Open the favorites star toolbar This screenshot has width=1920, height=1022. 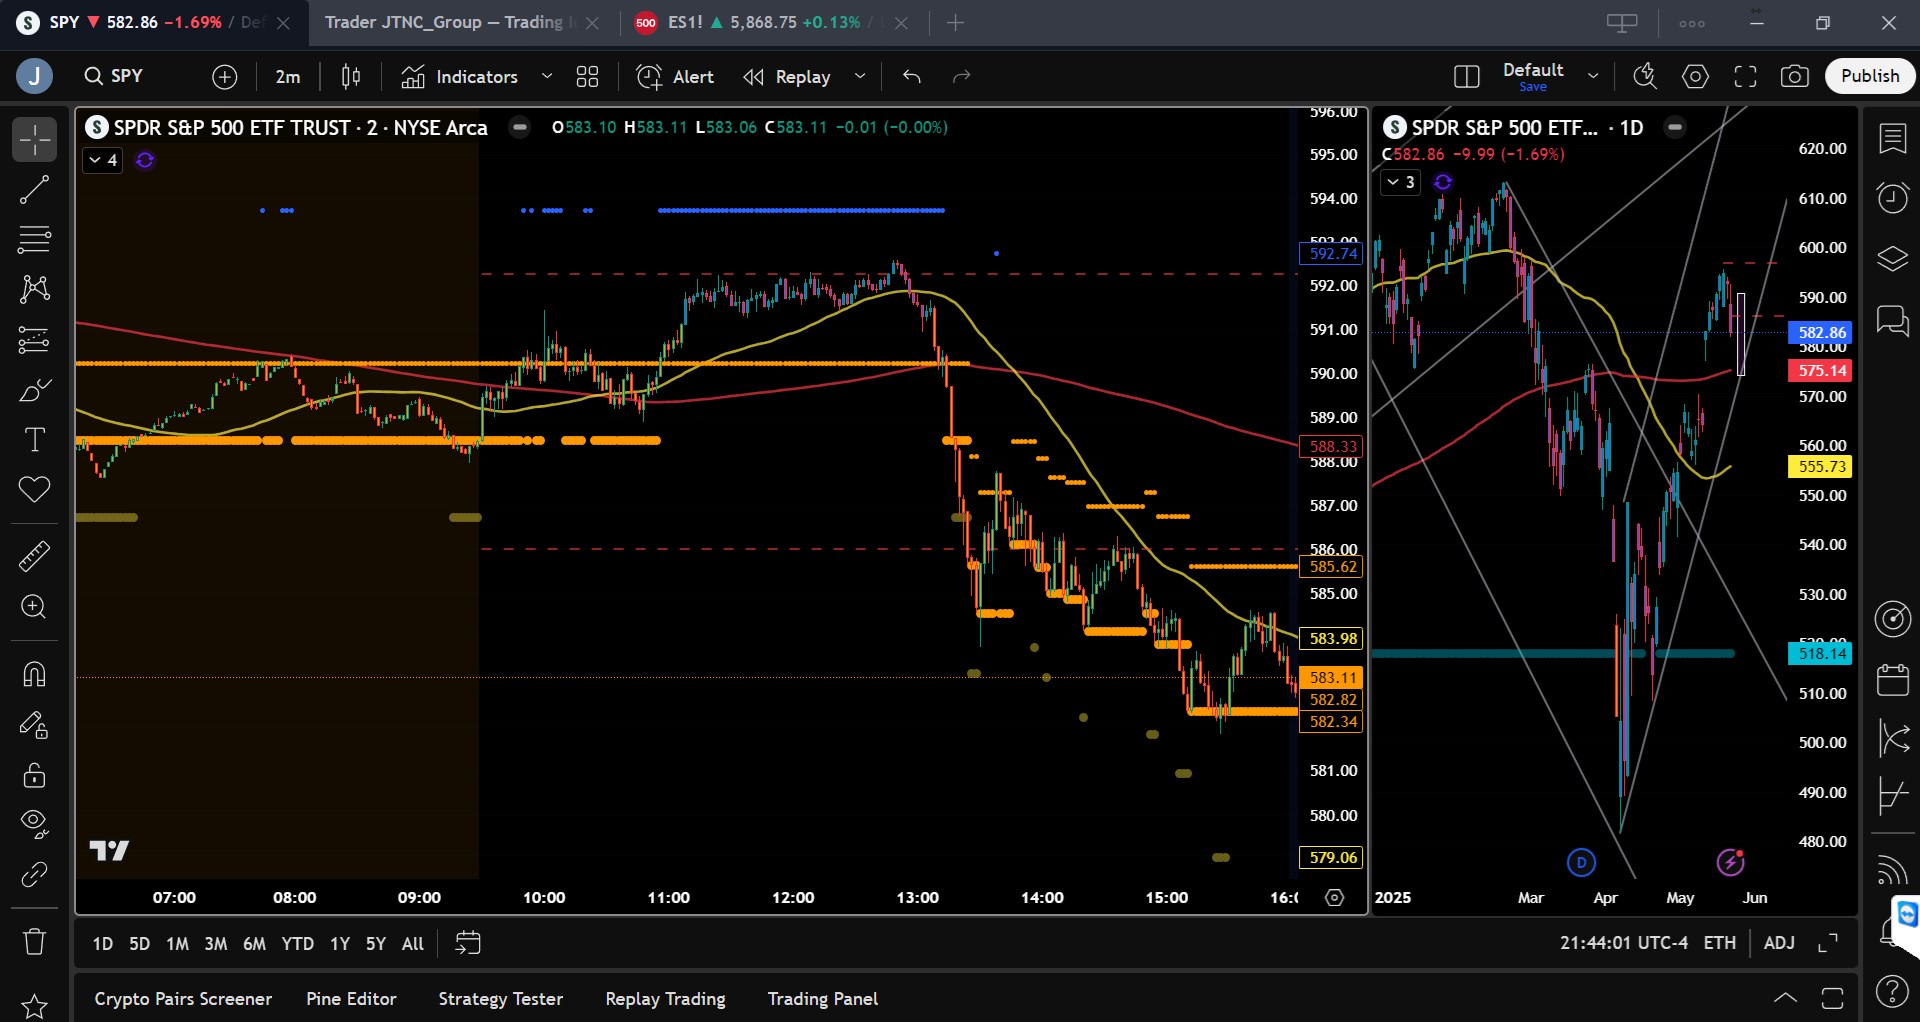[34, 1006]
